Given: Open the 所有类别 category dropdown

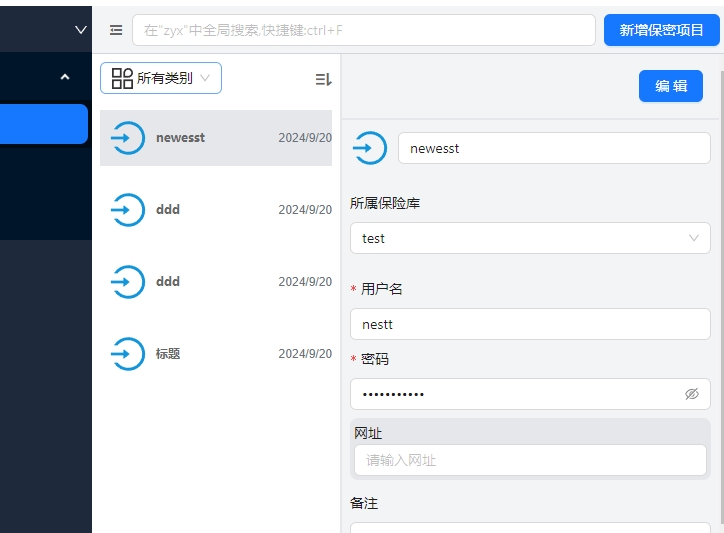Looking at the screenshot, I should (x=161, y=78).
